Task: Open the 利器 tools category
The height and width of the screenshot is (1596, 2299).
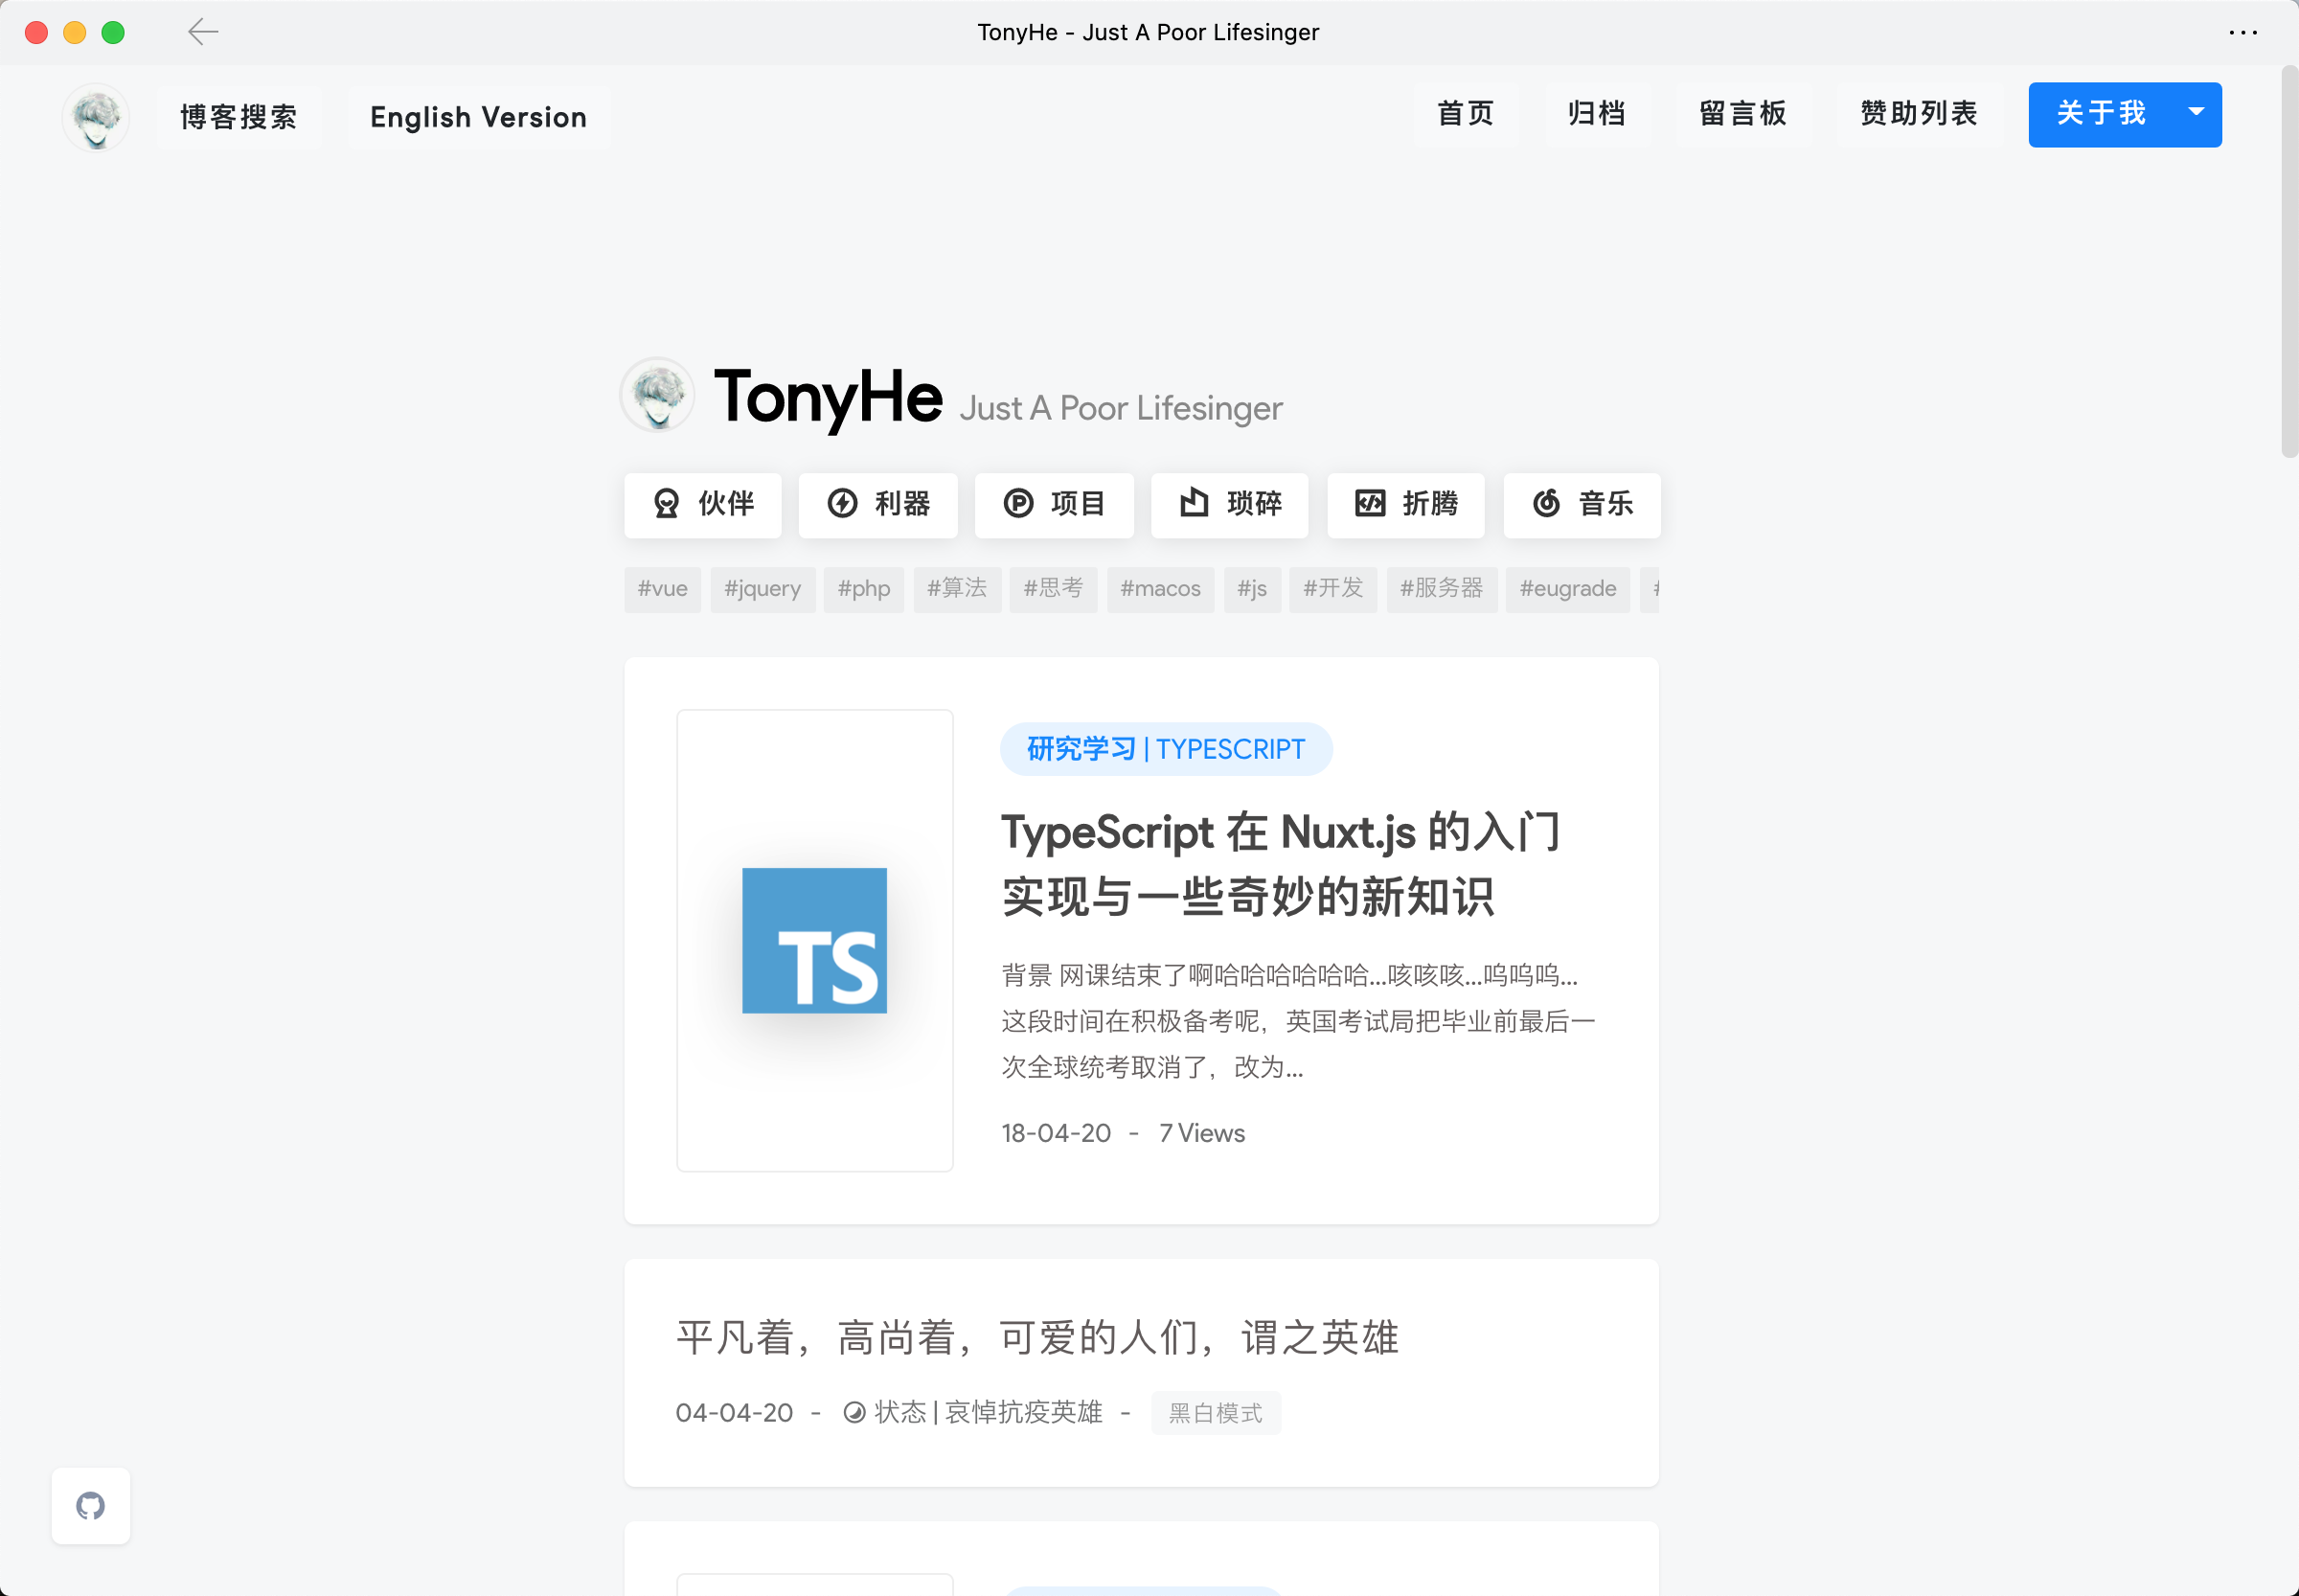Action: pos(878,503)
